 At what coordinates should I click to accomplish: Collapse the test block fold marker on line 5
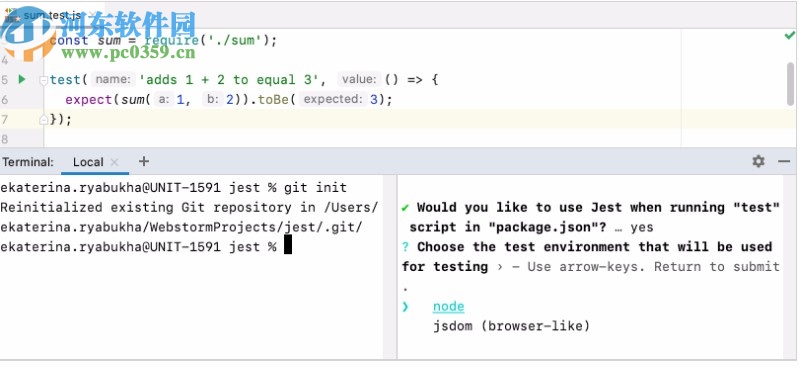(x=44, y=80)
